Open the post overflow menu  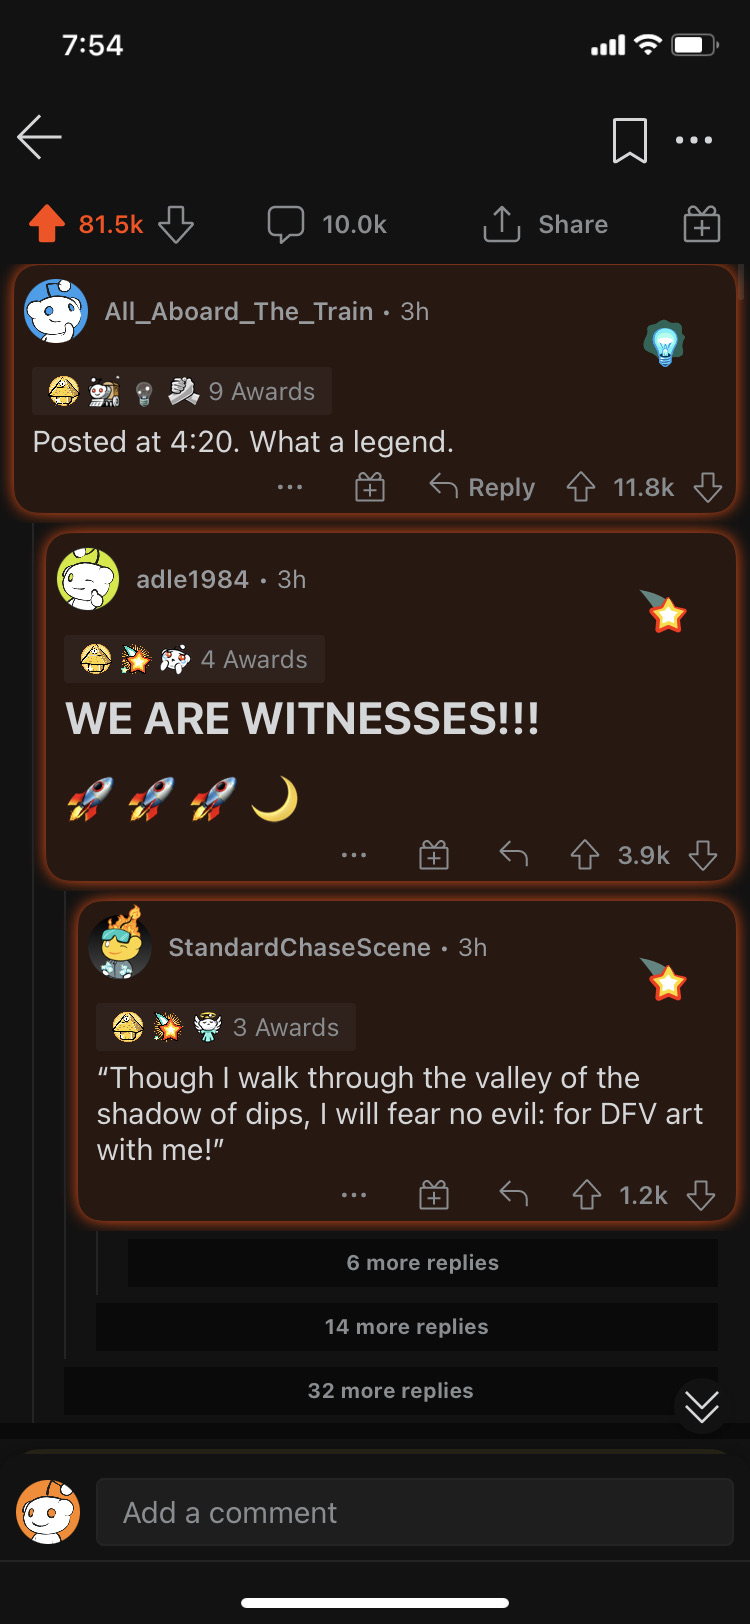tap(694, 140)
